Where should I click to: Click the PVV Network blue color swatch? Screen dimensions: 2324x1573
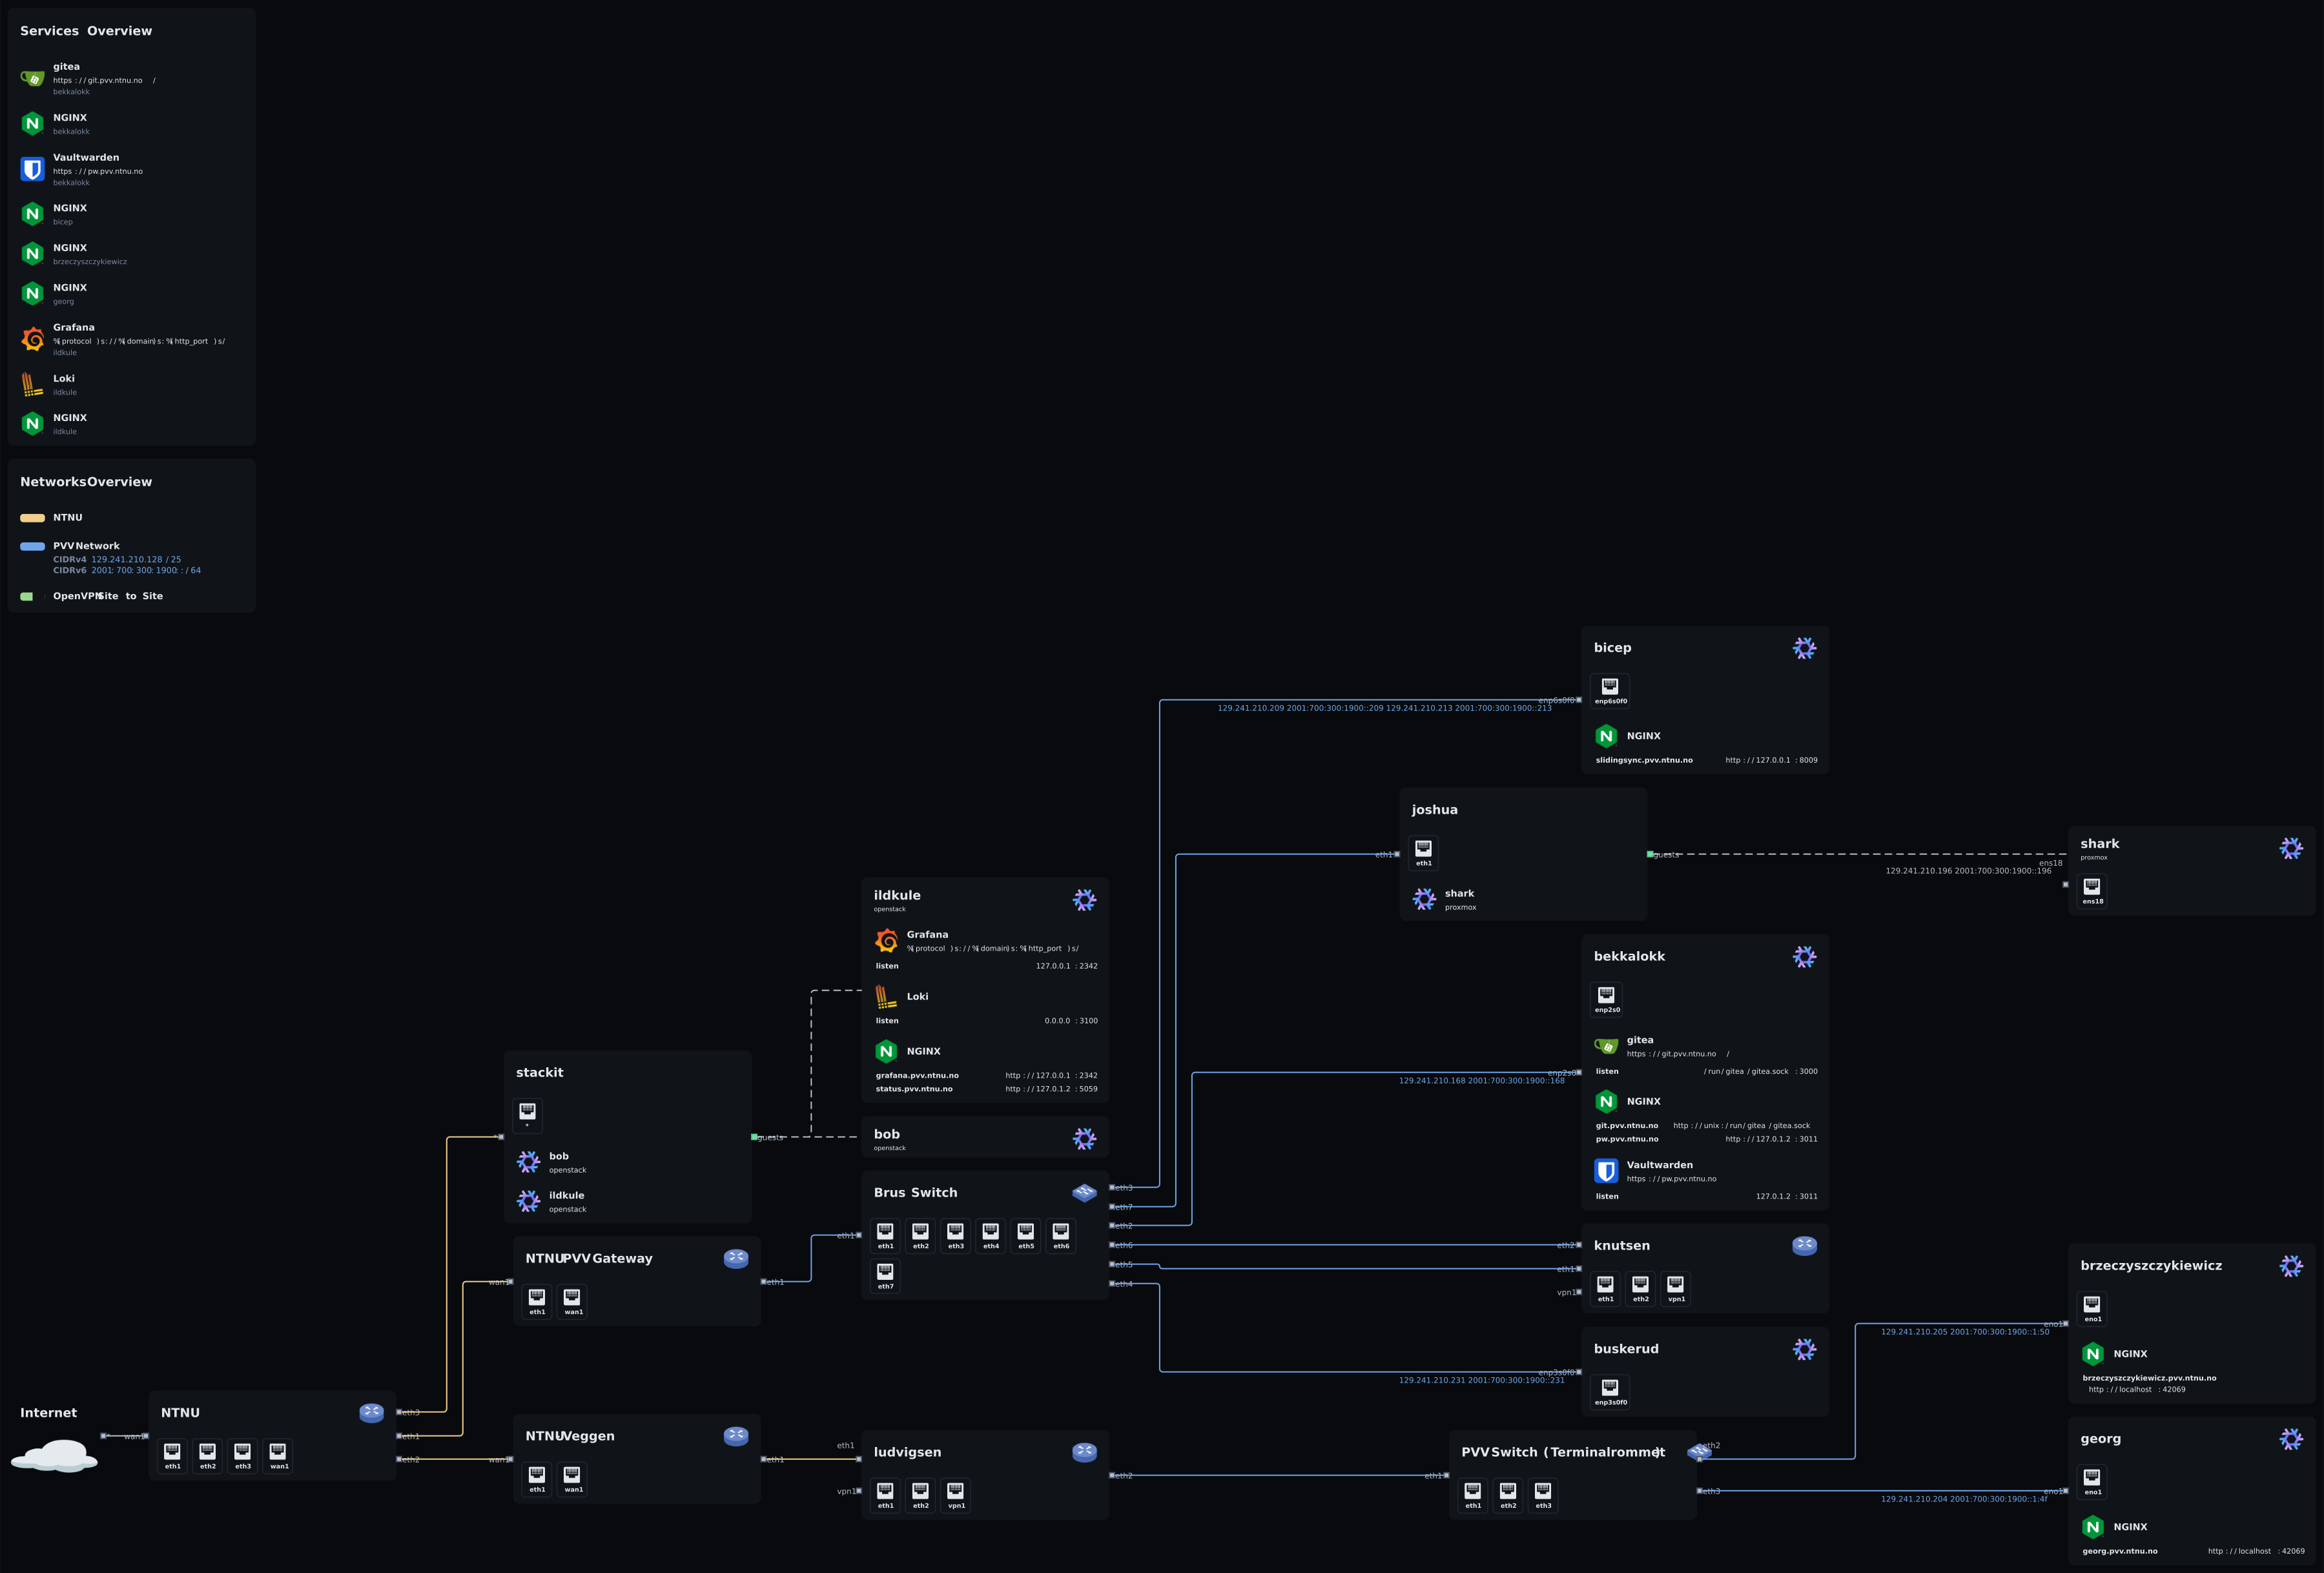pos(32,547)
